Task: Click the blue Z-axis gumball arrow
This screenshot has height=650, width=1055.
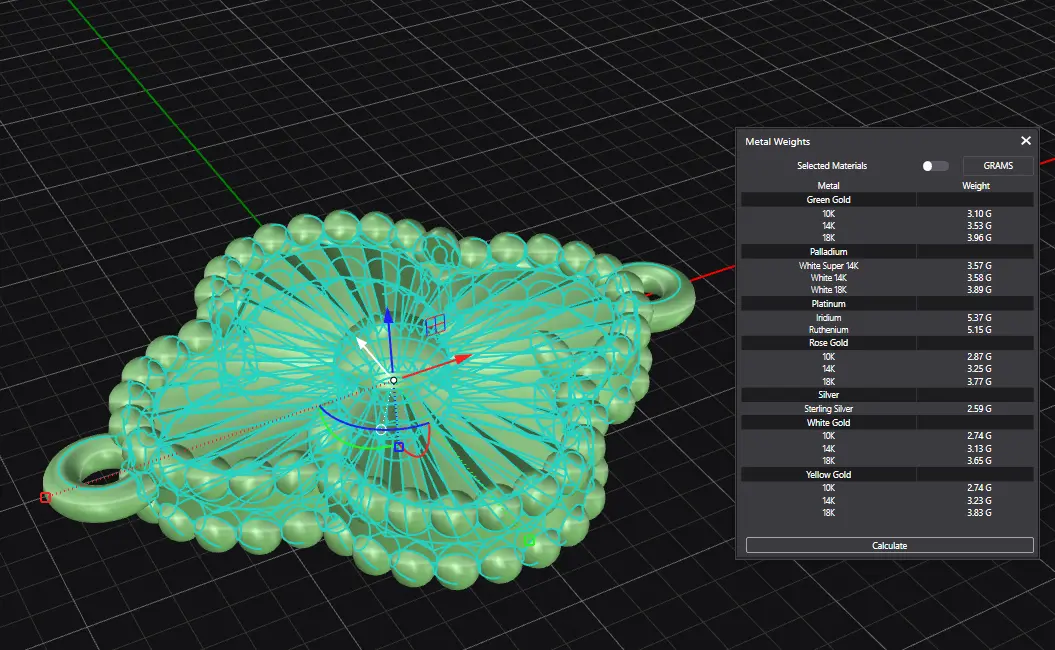Action: pyautogui.click(x=389, y=319)
